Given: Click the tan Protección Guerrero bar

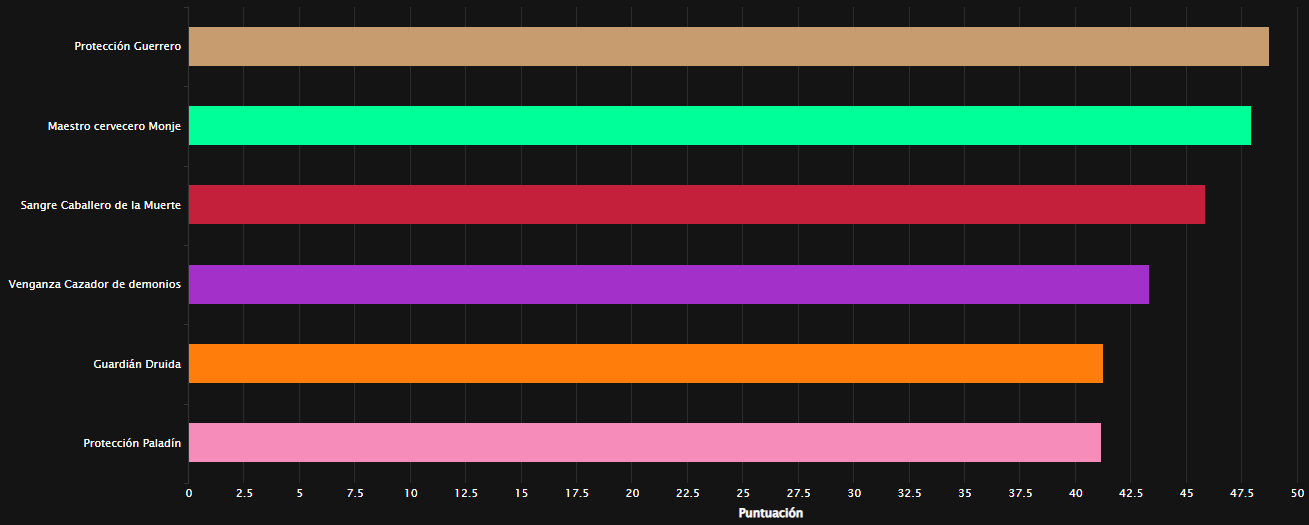Looking at the screenshot, I should pos(728,47).
